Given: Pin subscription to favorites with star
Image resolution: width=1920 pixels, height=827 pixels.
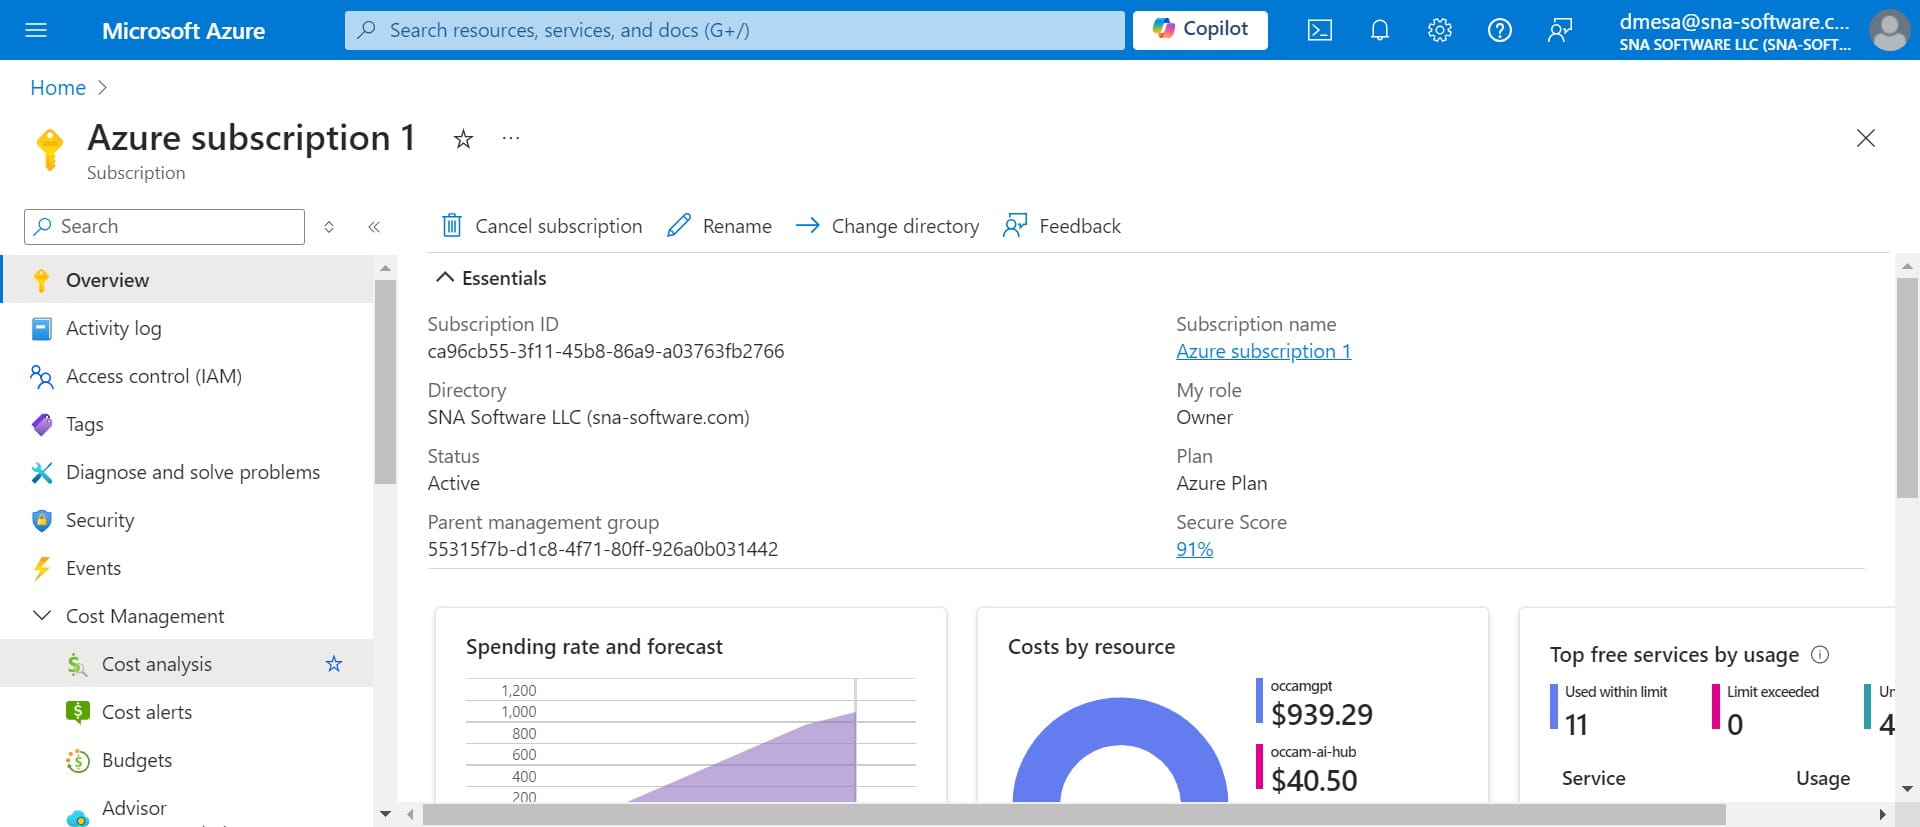Looking at the screenshot, I should [463, 139].
